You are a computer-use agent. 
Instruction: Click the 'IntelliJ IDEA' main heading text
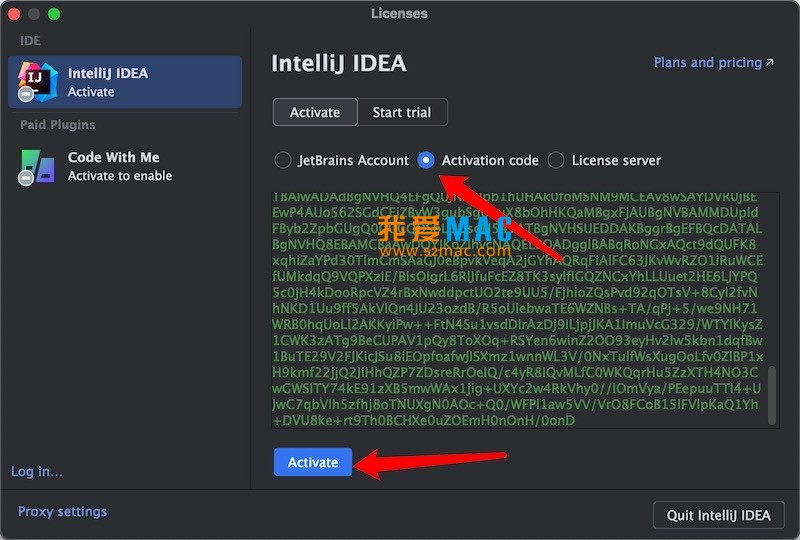[x=339, y=63]
